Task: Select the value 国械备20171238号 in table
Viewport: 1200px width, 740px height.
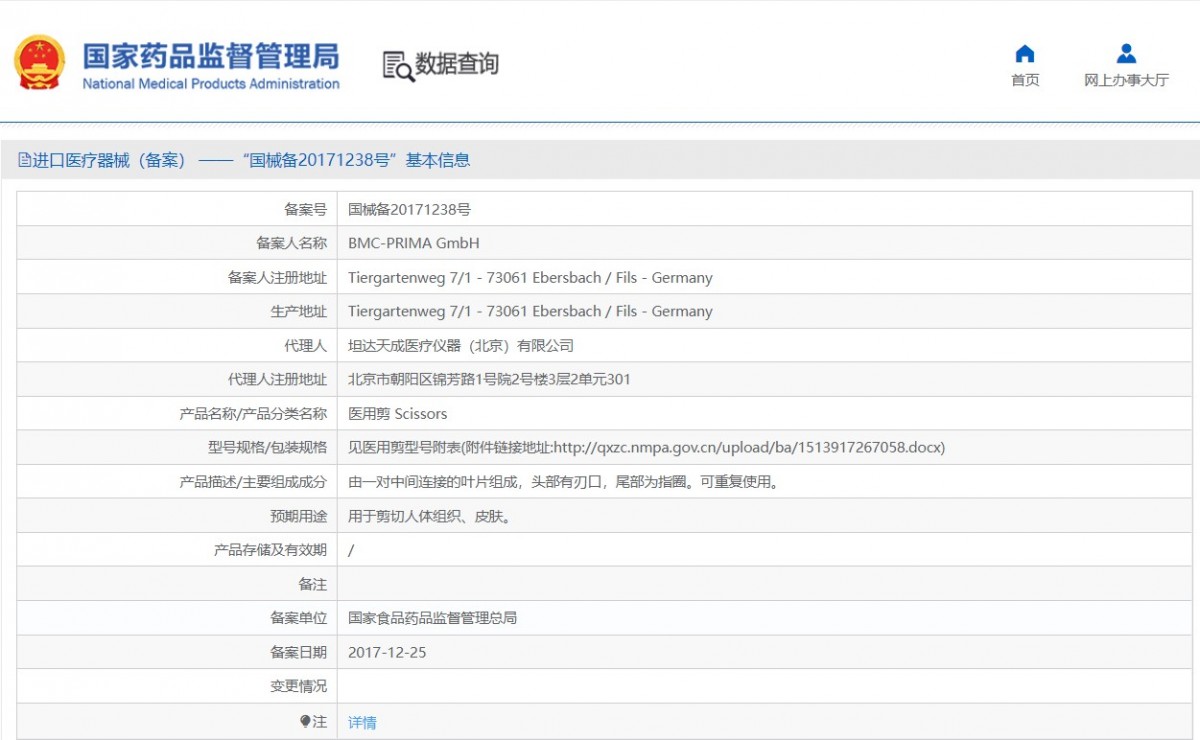Action: [409, 210]
